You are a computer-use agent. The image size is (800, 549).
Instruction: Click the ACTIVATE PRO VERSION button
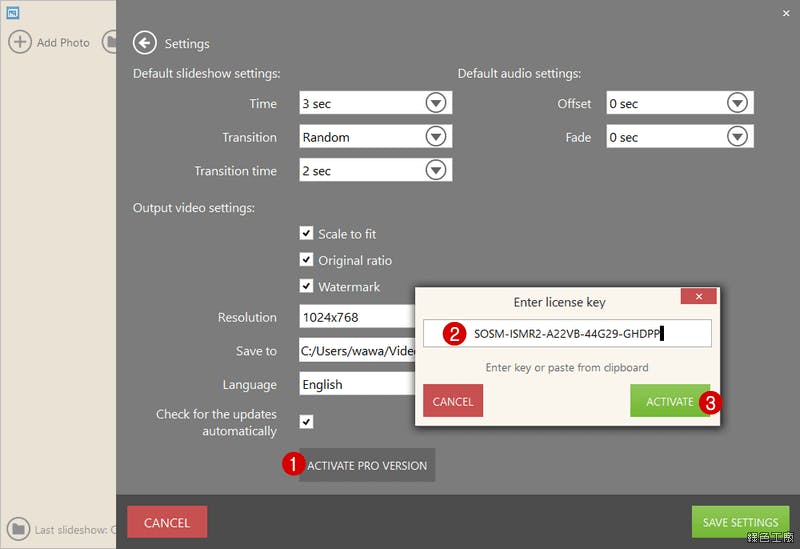coord(367,465)
